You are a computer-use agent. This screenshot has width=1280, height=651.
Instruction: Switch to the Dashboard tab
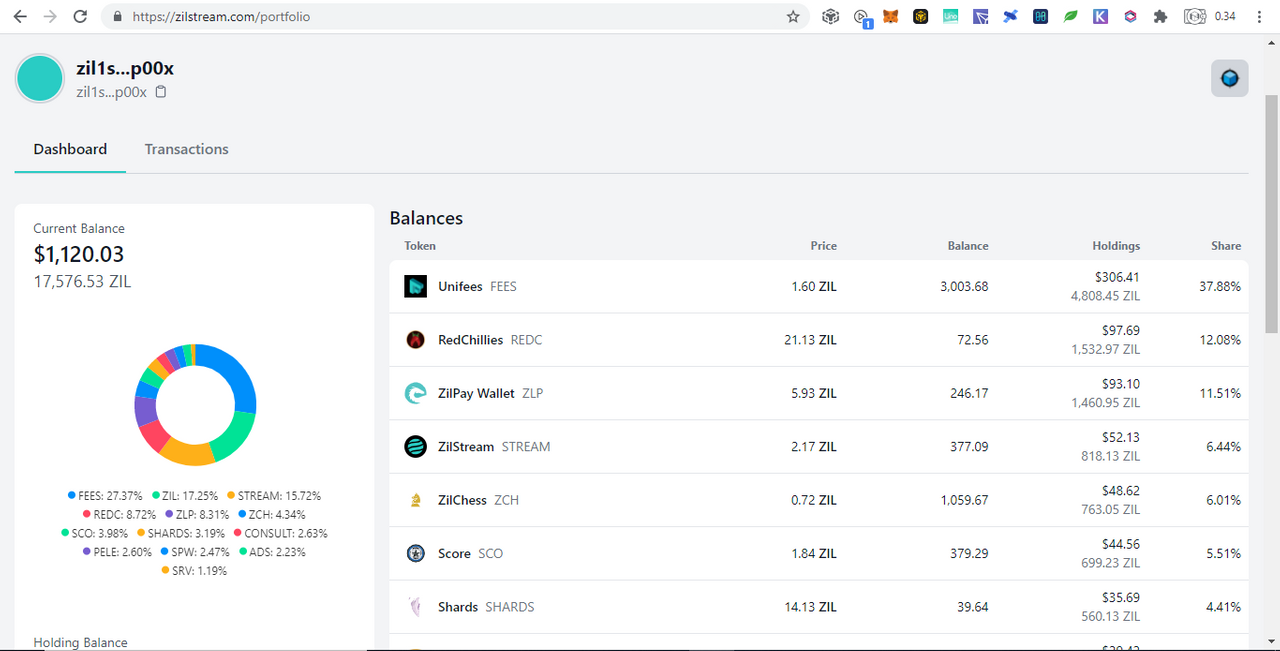[70, 149]
